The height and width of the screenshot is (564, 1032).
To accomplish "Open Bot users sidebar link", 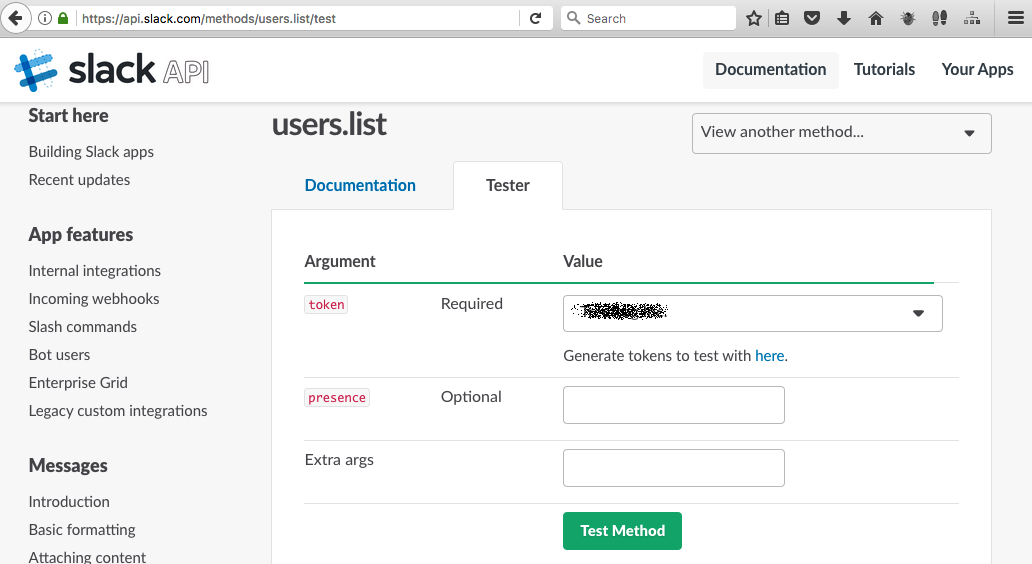I will pyautogui.click(x=59, y=355).
